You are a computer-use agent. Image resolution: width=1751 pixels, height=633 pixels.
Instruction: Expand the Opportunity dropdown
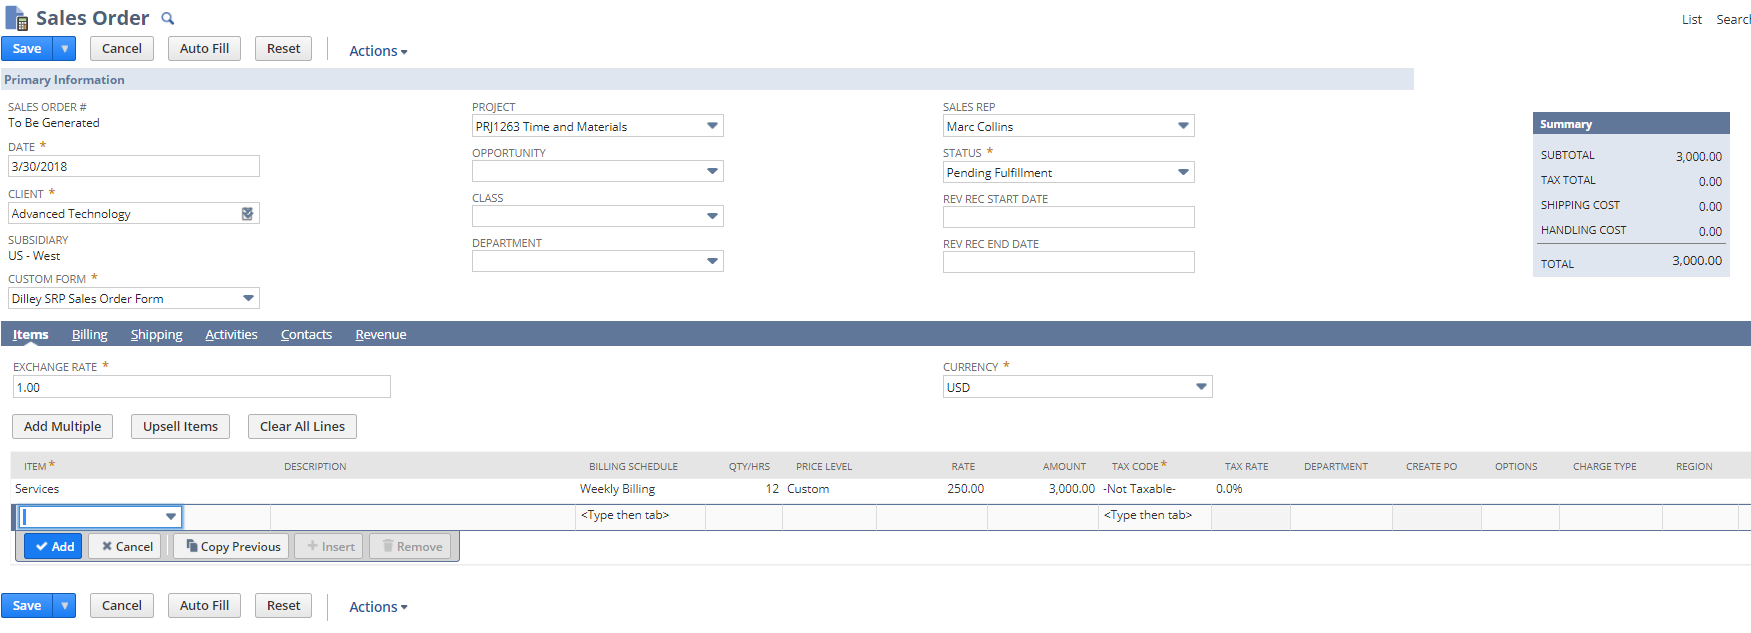click(x=712, y=171)
